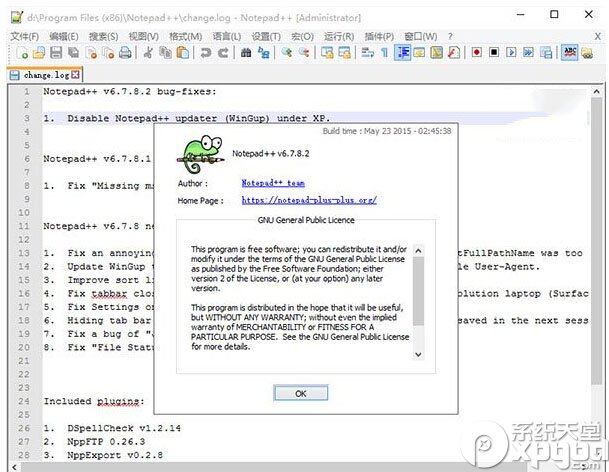Open the Notepad++ team author link
This screenshot has height=472, width=609.
pyautogui.click(x=273, y=183)
